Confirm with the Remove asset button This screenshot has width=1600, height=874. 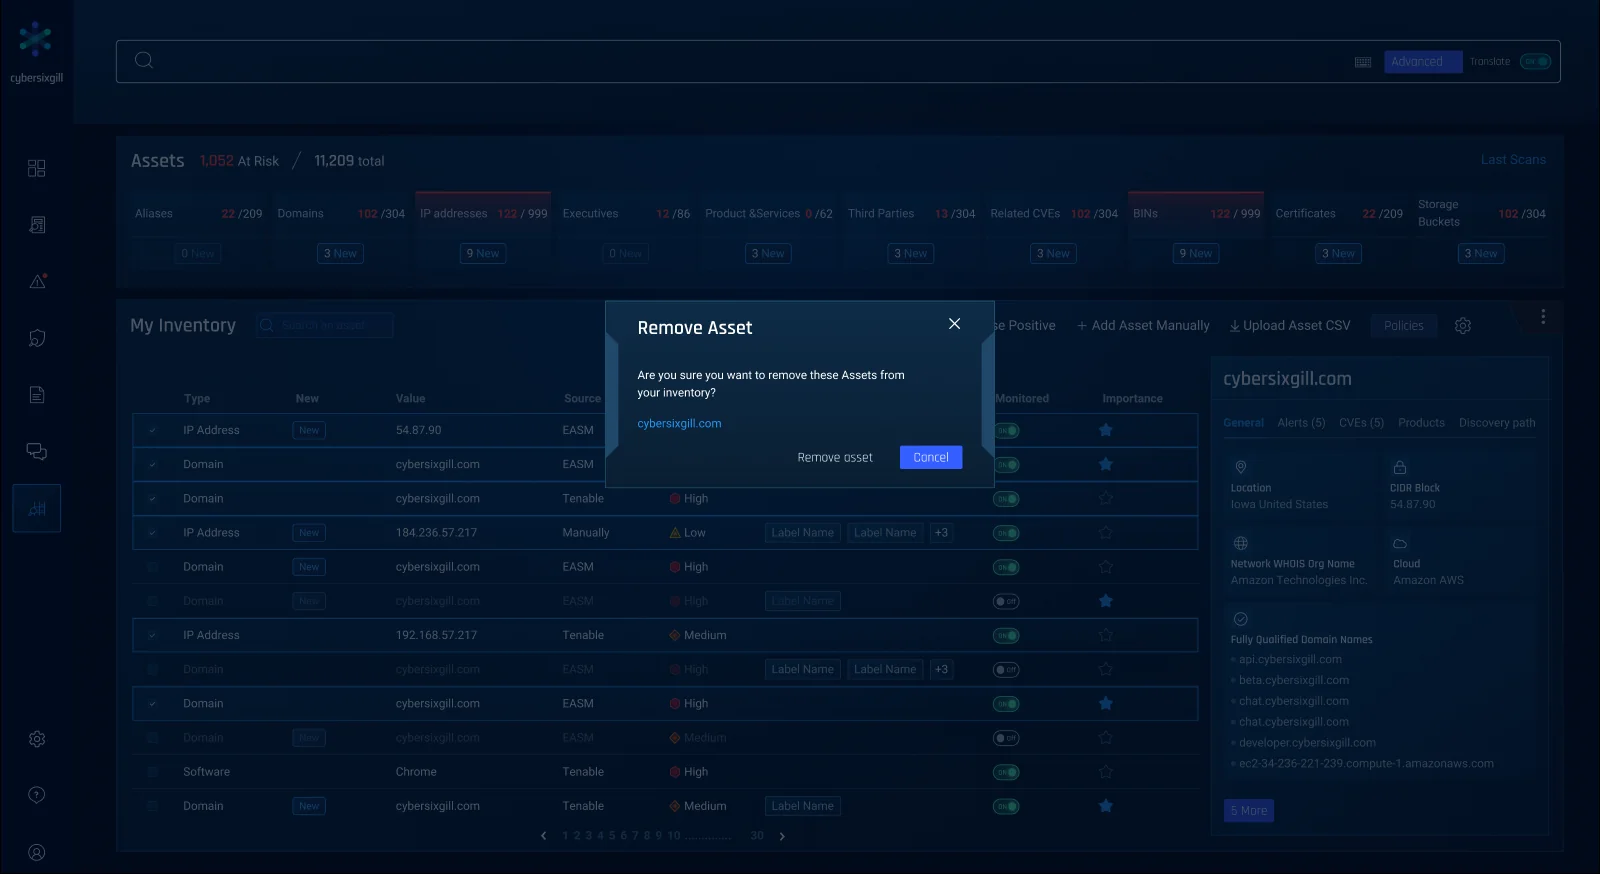pyautogui.click(x=835, y=458)
